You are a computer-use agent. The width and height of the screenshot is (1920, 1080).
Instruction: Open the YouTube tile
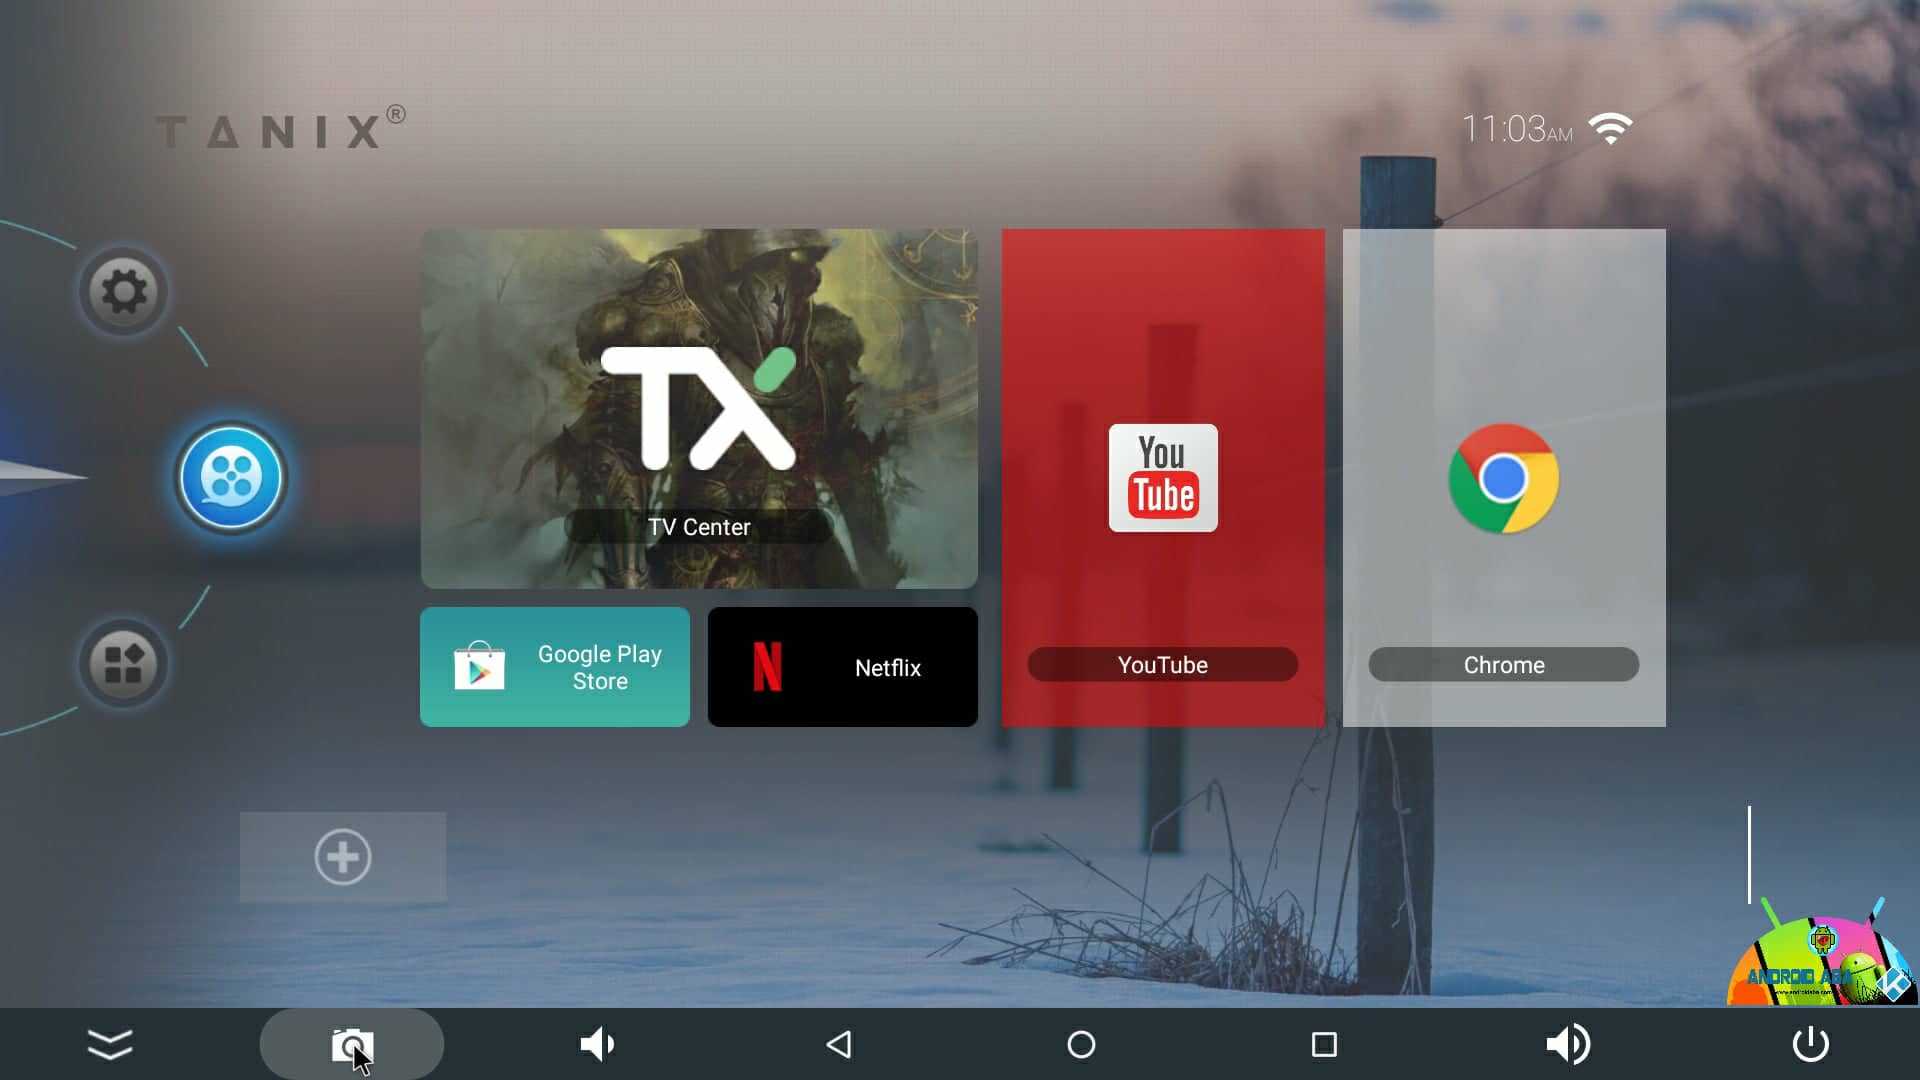click(1163, 478)
